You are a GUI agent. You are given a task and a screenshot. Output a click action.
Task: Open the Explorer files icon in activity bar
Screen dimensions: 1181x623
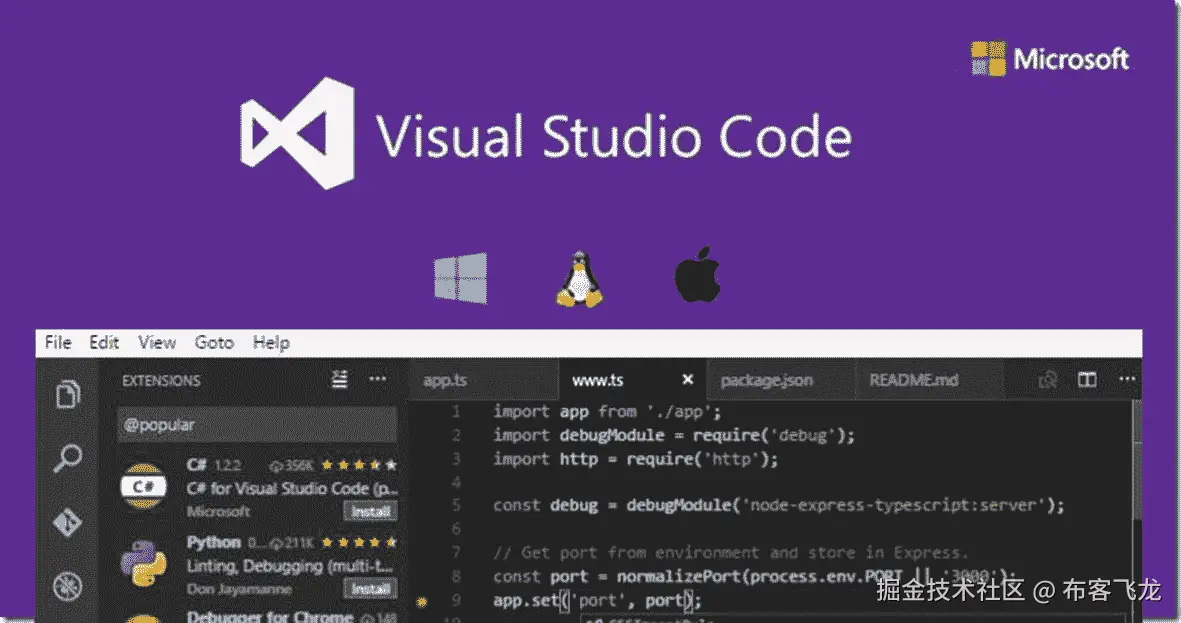(68, 393)
